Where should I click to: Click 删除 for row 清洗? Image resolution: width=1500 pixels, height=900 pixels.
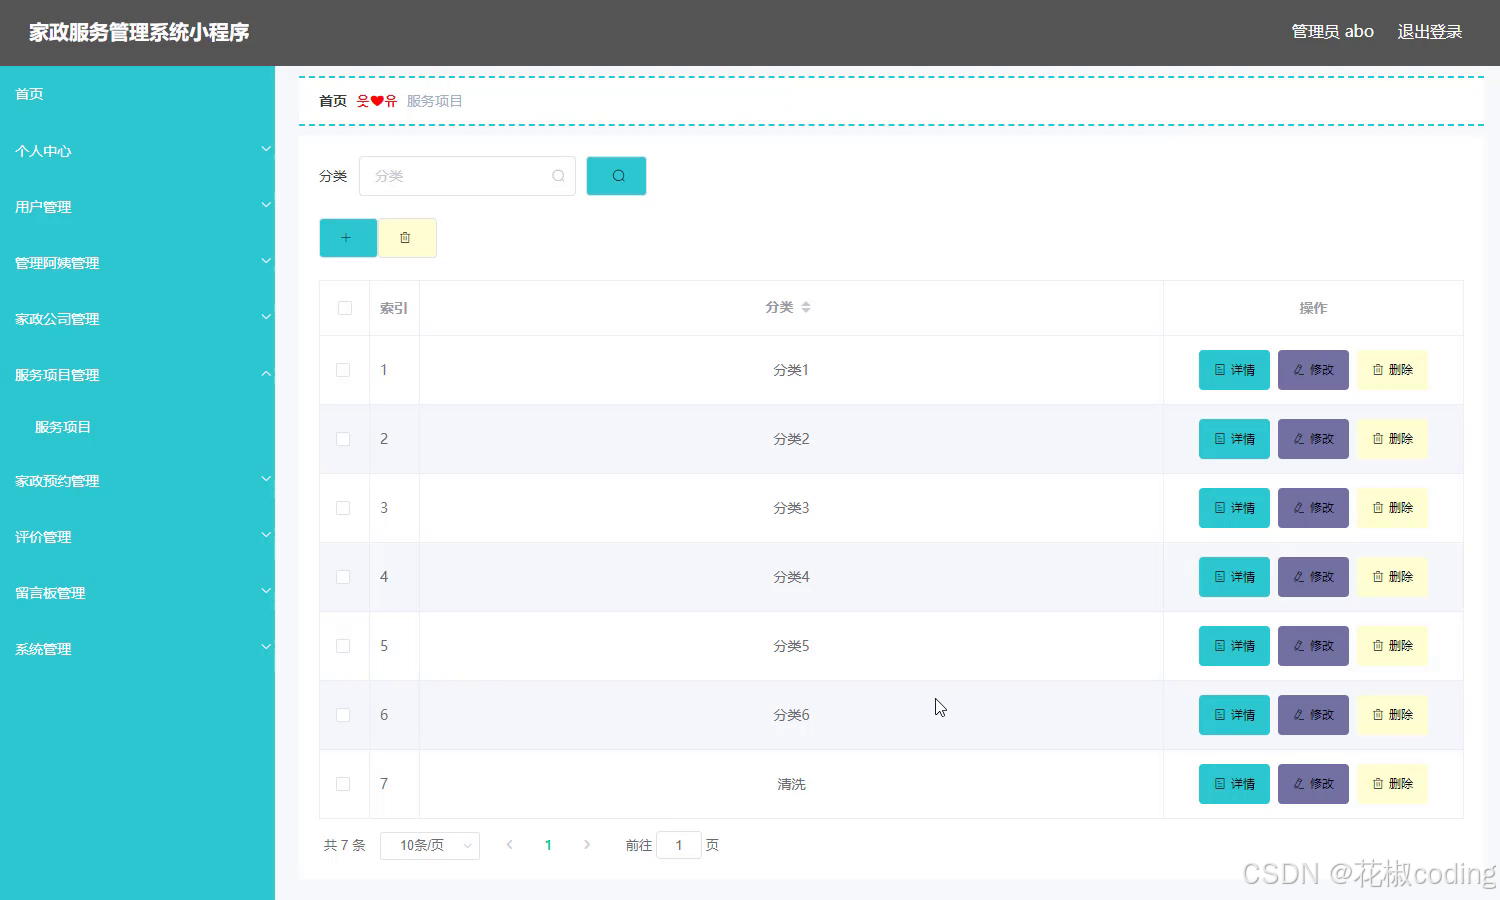[1392, 784]
